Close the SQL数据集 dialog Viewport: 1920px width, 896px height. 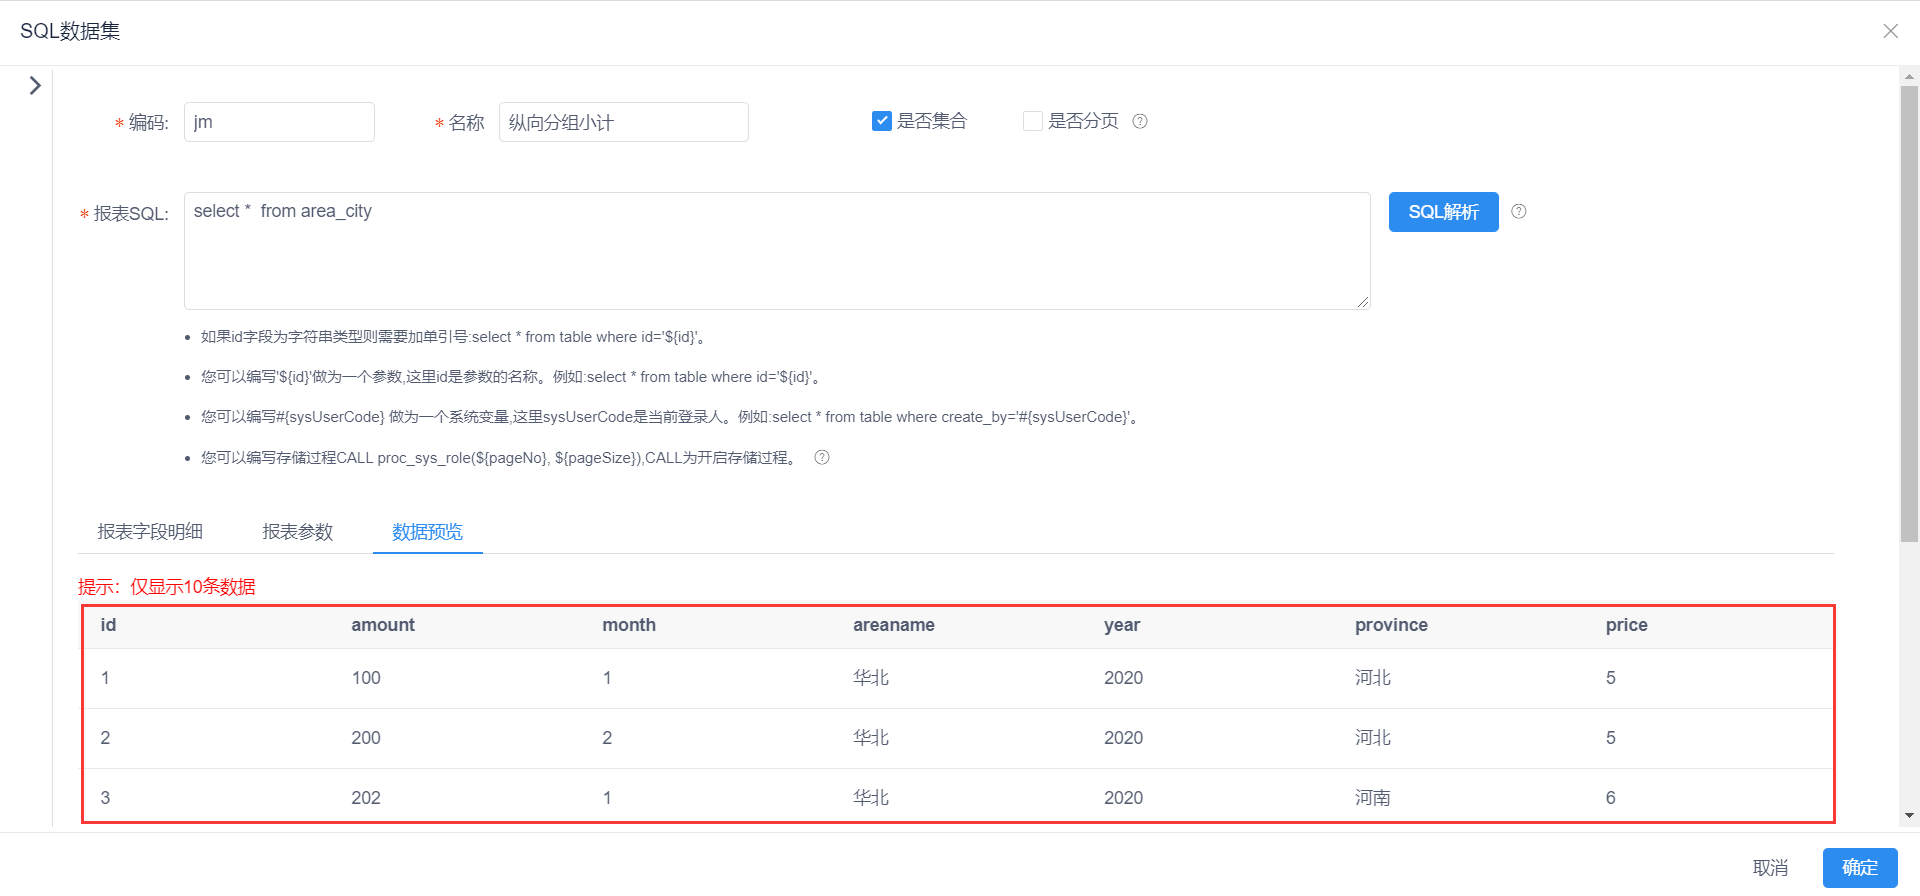tap(1890, 31)
